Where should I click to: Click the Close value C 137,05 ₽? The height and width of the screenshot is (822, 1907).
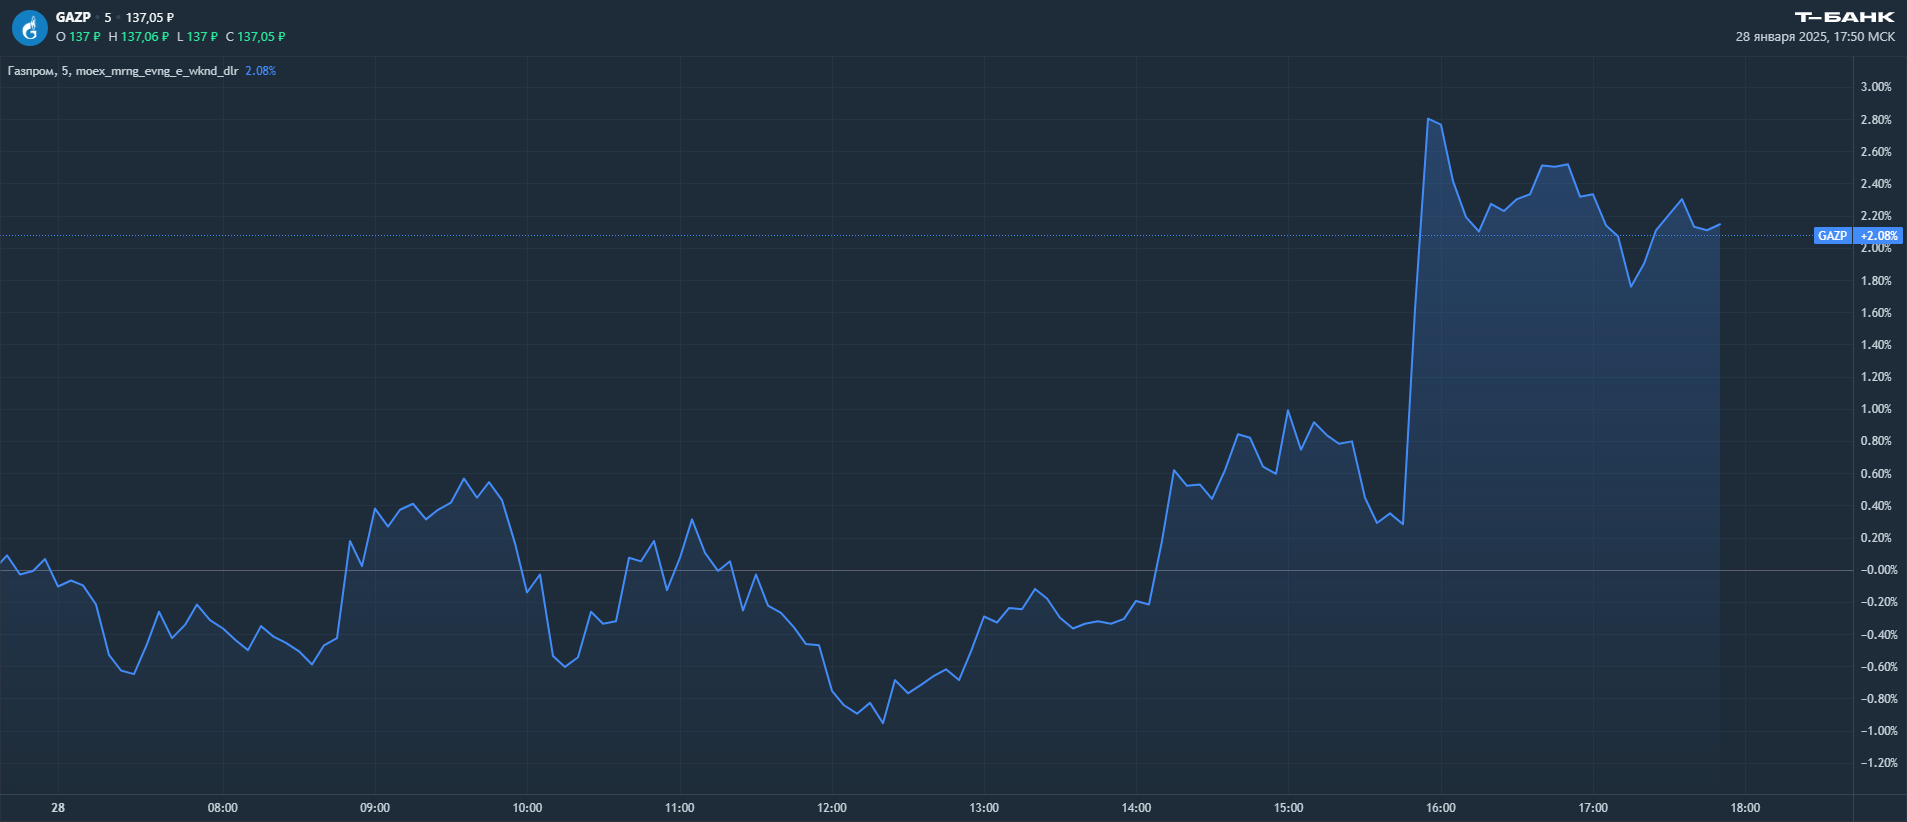coord(256,37)
